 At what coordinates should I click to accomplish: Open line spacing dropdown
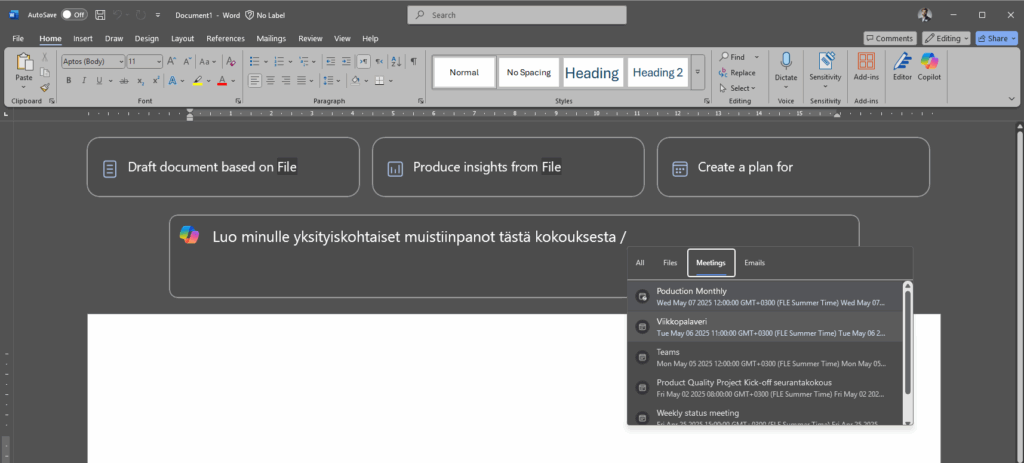332,81
